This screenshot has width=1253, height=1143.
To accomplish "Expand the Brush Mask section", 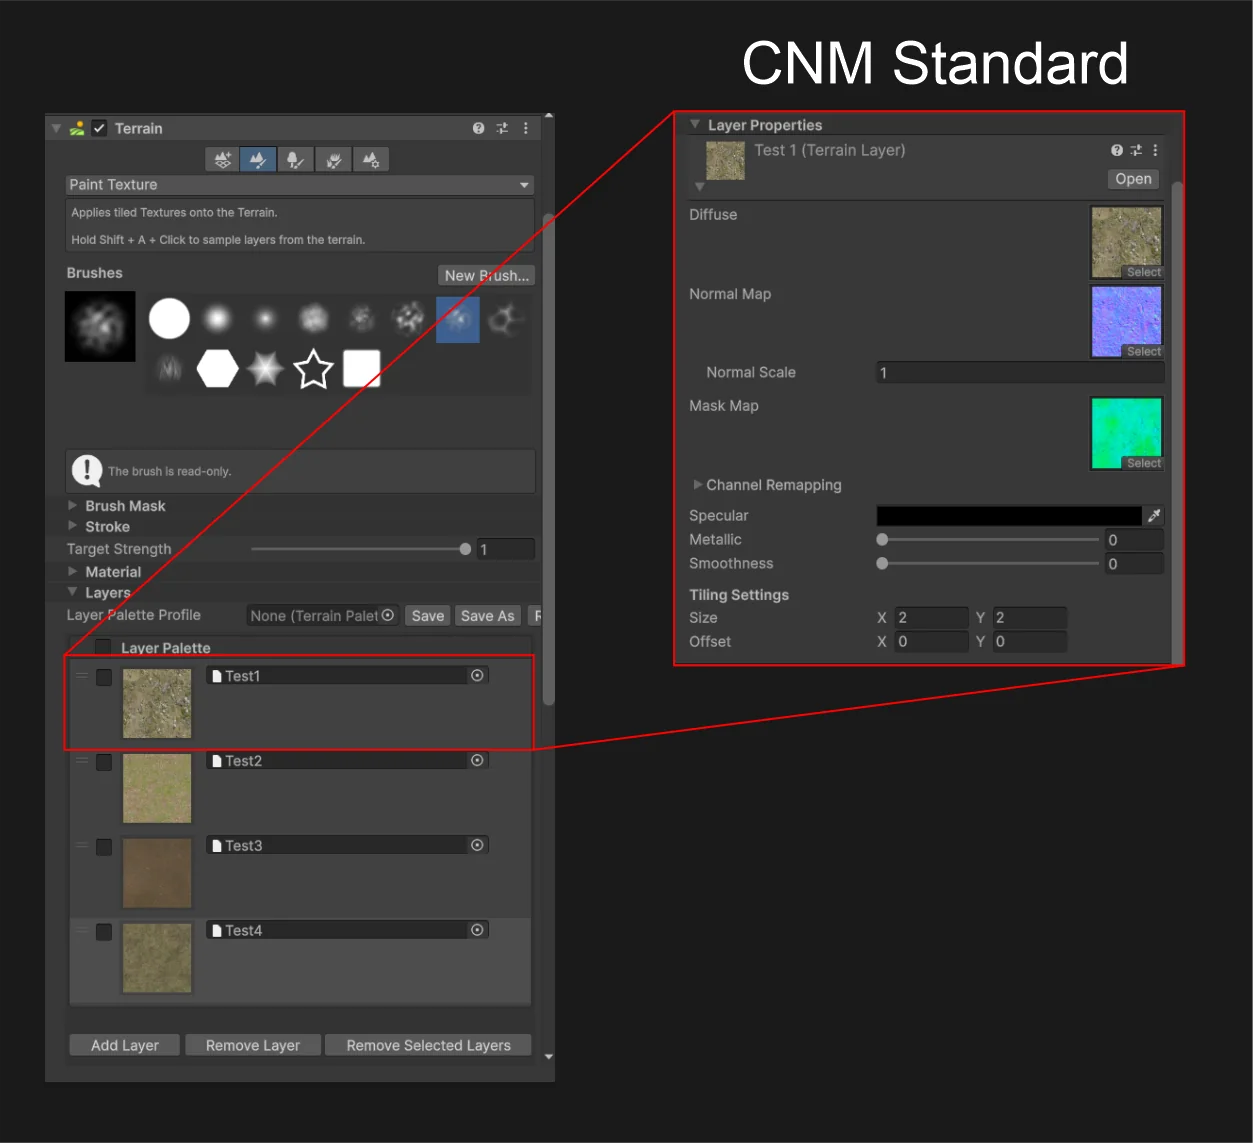I will point(72,506).
